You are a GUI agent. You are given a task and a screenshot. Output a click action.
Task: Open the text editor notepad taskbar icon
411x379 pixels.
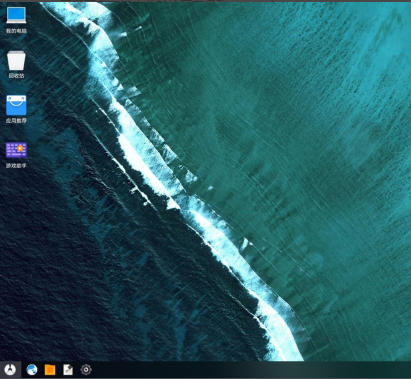pyautogui.click(x=68, y=369)
